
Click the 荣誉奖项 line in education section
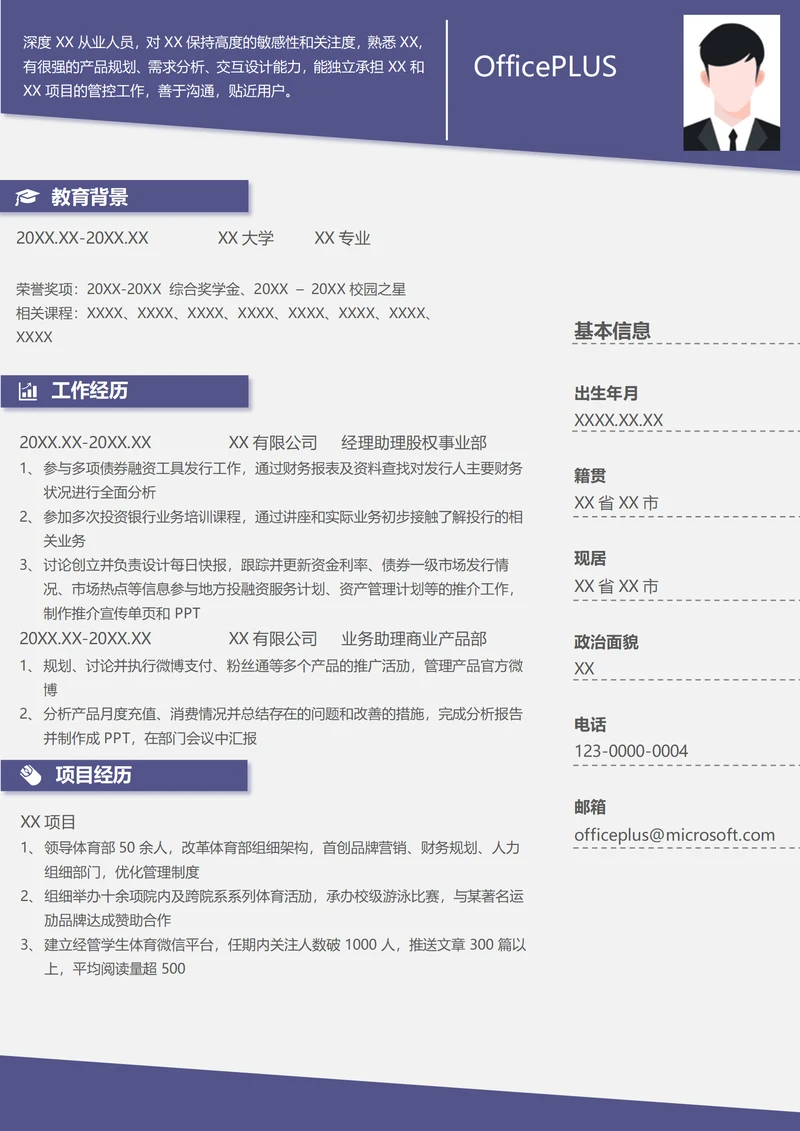(x=211, y=289)
